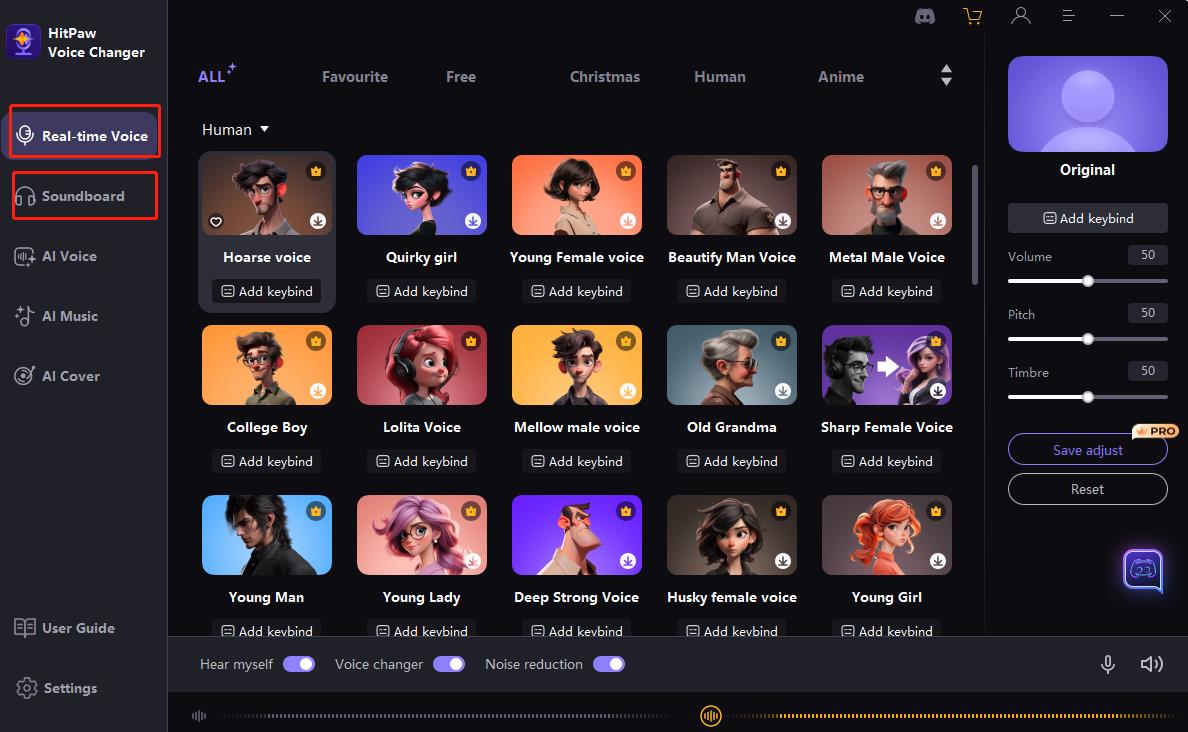This screenshot has width=1188, height=732.
Task: Open the user account profile icon
Action: coord(1020,16)
